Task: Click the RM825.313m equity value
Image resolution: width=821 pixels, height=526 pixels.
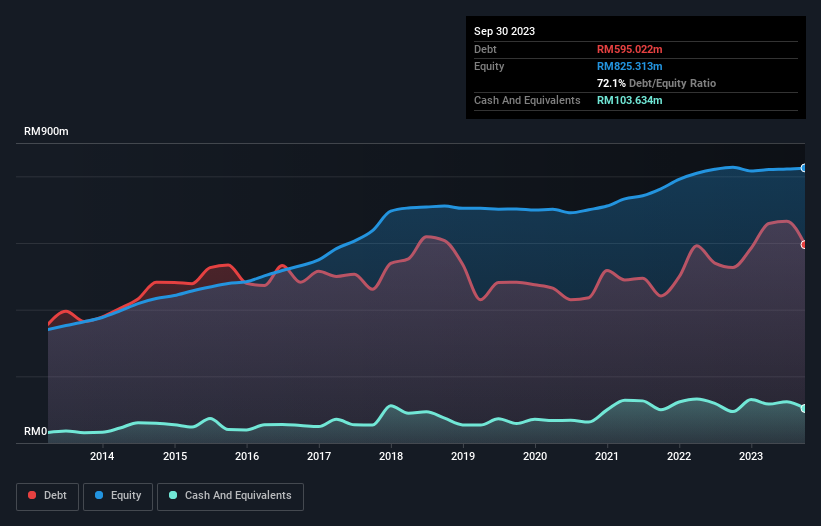Action: (629, 66)
